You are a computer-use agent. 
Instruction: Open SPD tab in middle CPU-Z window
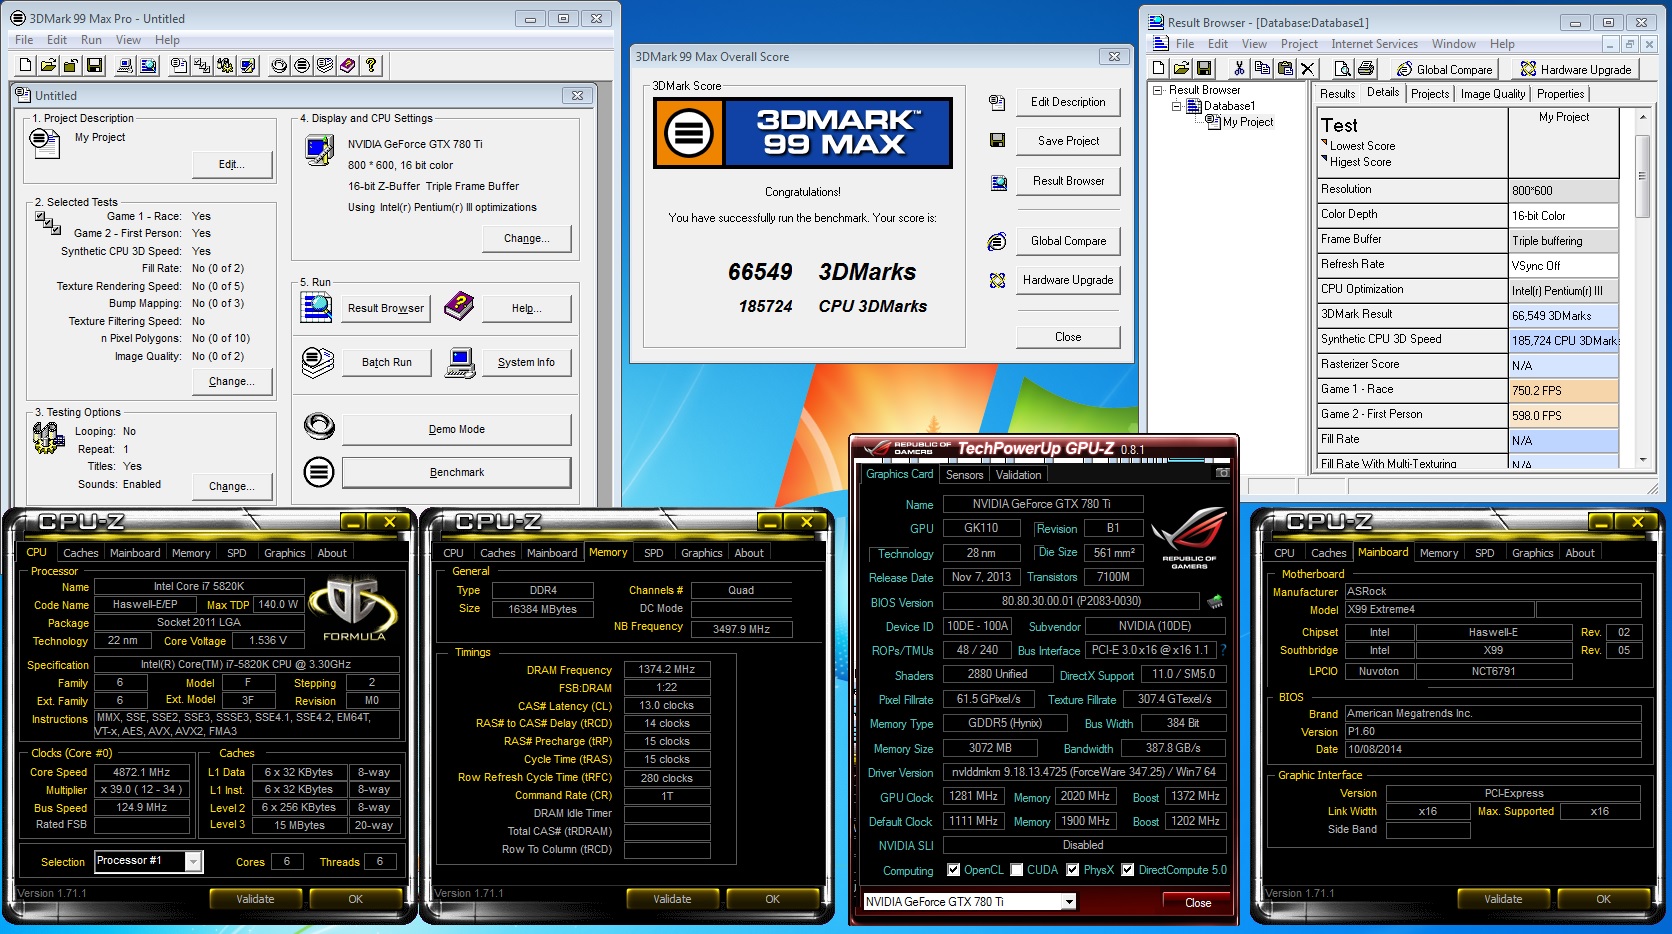pos(653,553)
